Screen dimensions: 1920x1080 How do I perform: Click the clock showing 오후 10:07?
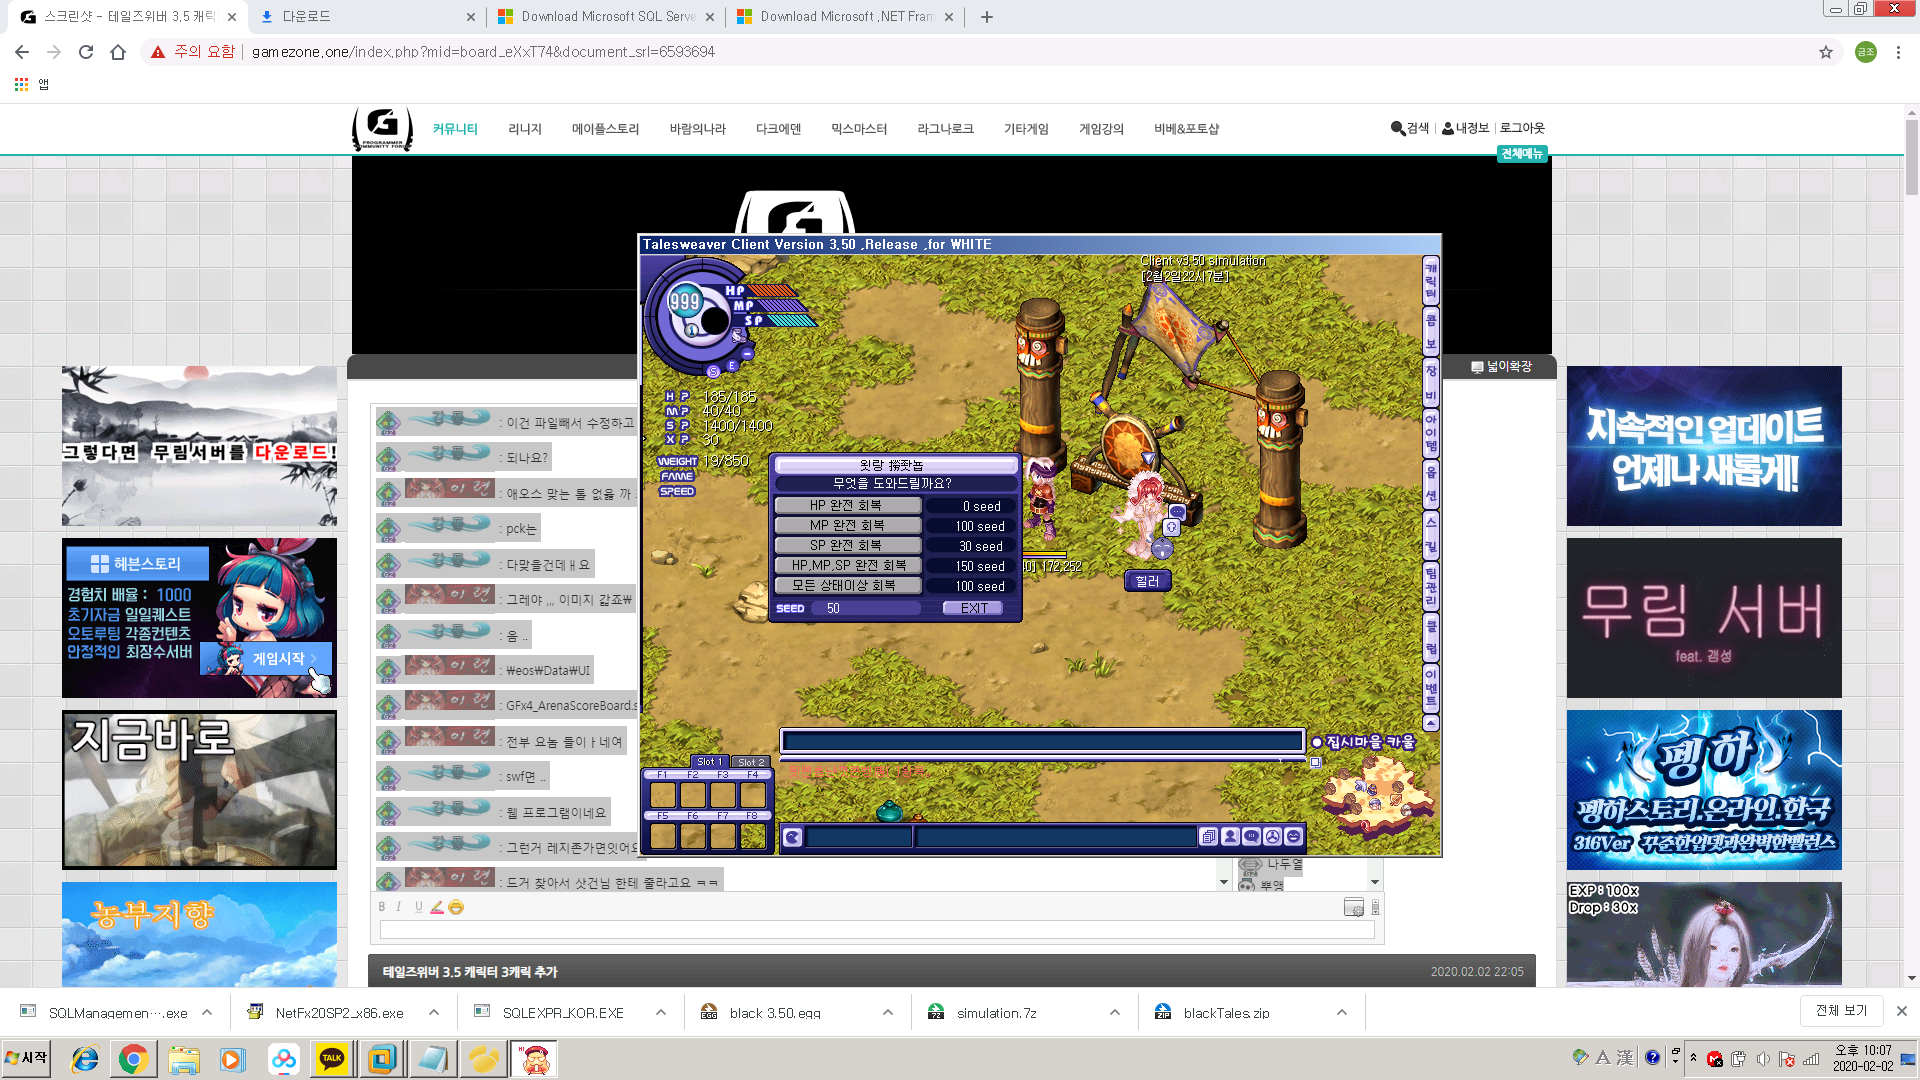pyautogui.click(x=1863, y=1058)
